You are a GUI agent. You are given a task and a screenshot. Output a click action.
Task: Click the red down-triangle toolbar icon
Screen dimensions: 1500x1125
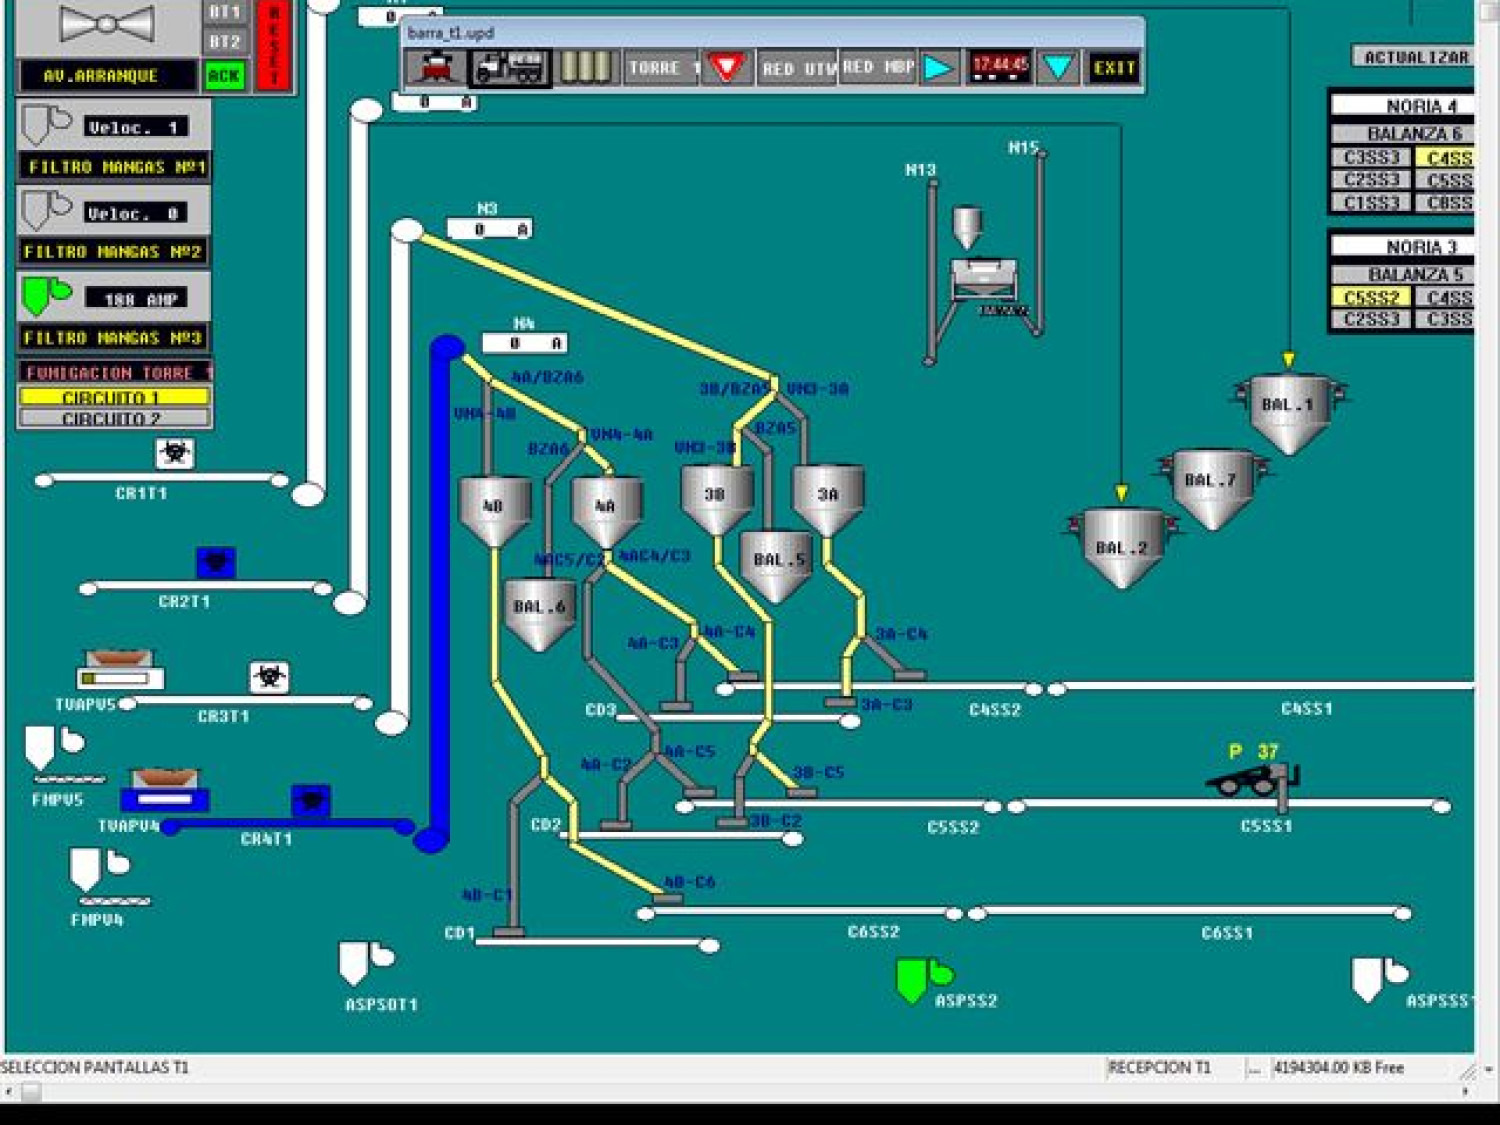click(x=727, y=68)
